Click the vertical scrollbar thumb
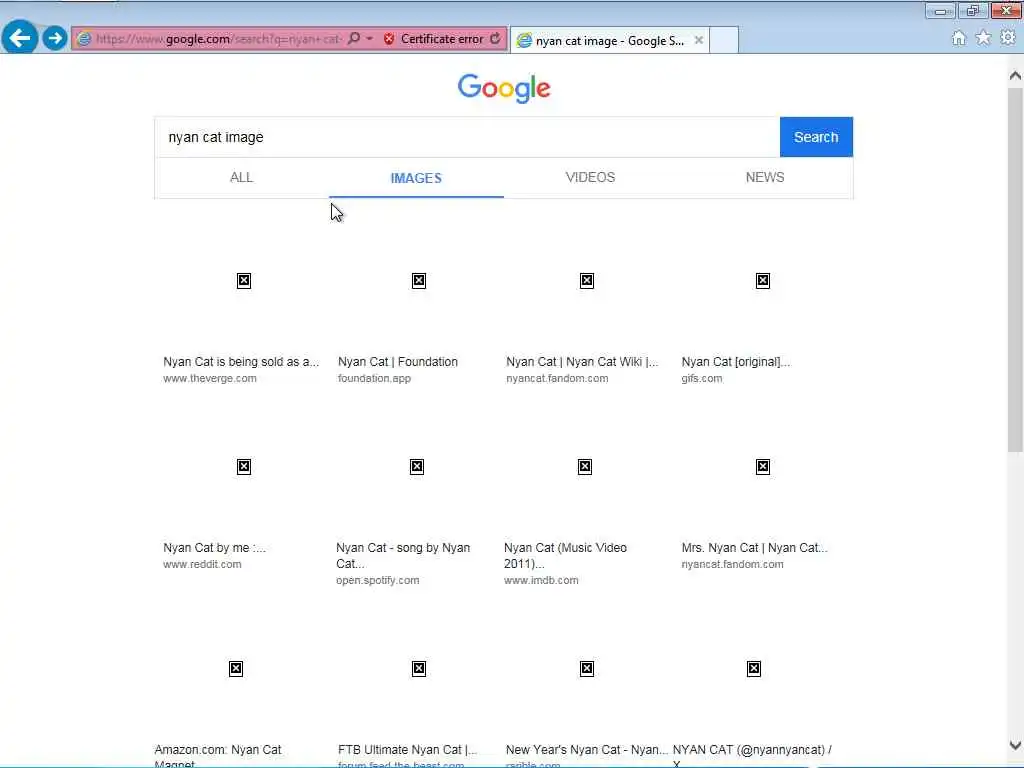This screenshot has height=768, width=1024. (x=1015, y=269)
